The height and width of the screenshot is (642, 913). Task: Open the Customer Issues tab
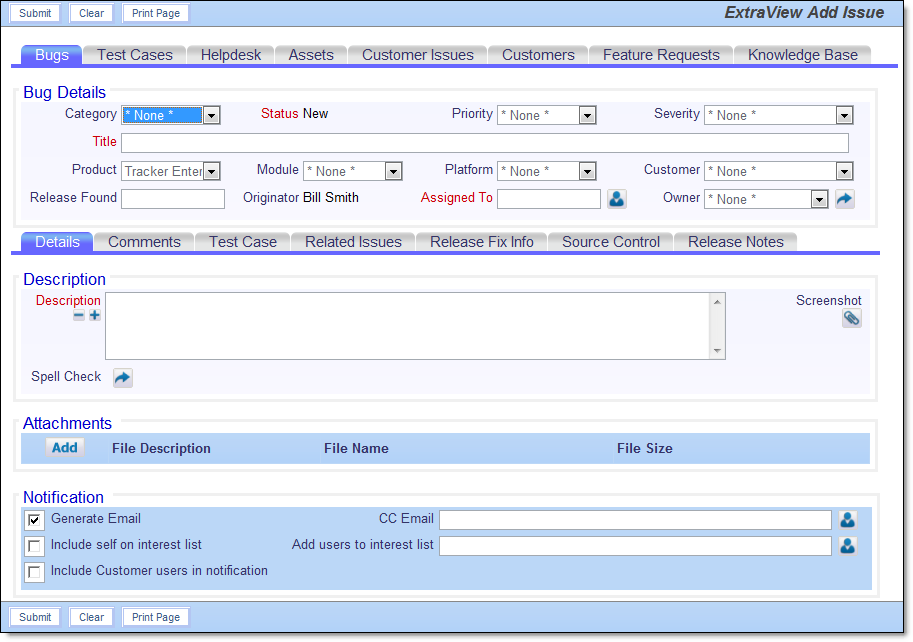click(x=417, y=55)
